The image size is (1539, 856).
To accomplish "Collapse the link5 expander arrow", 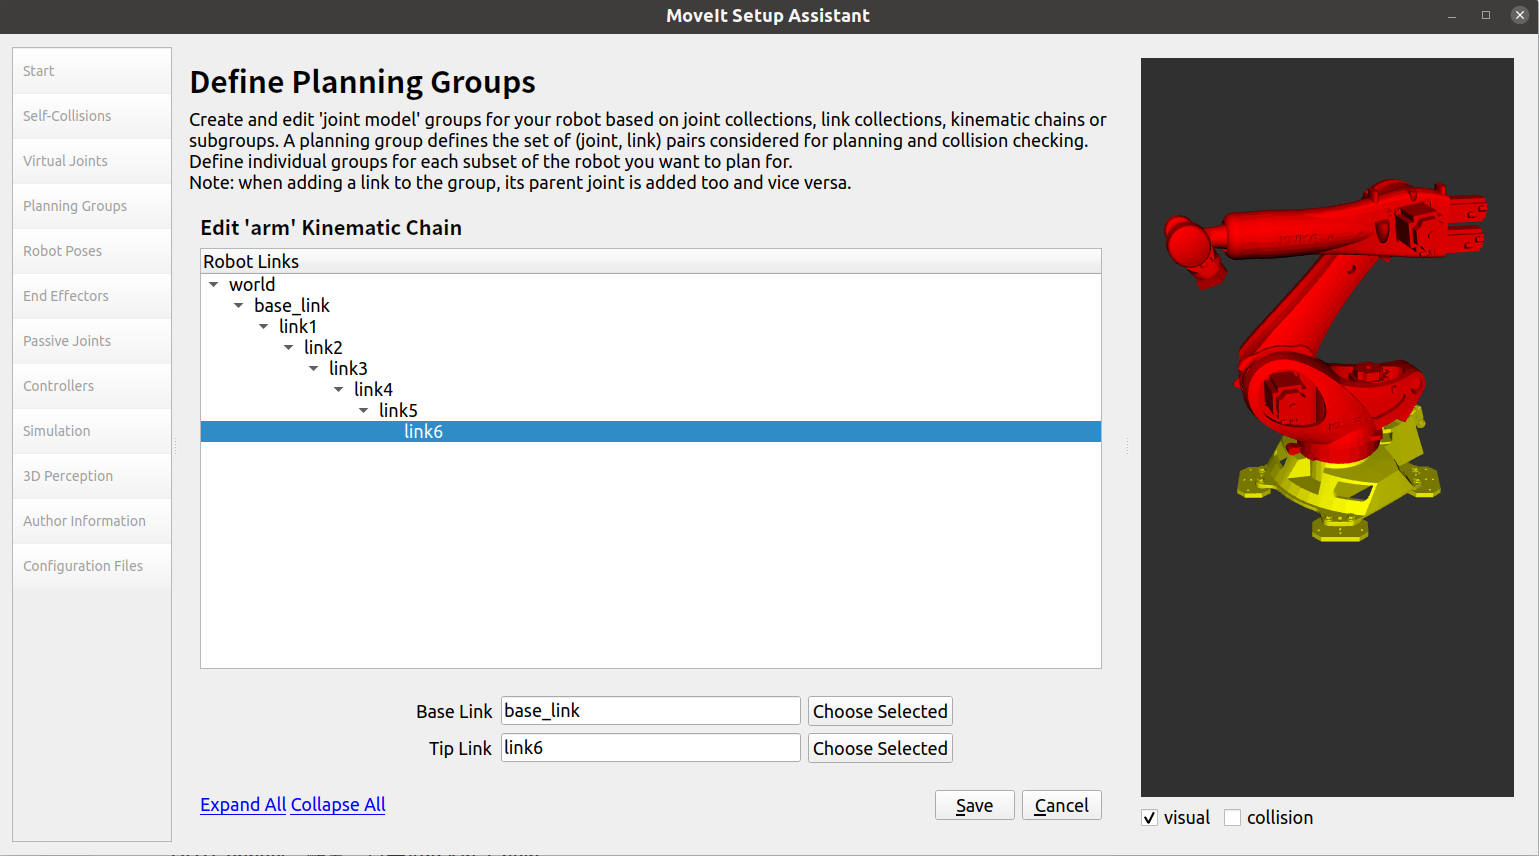I will pos(363,411).
